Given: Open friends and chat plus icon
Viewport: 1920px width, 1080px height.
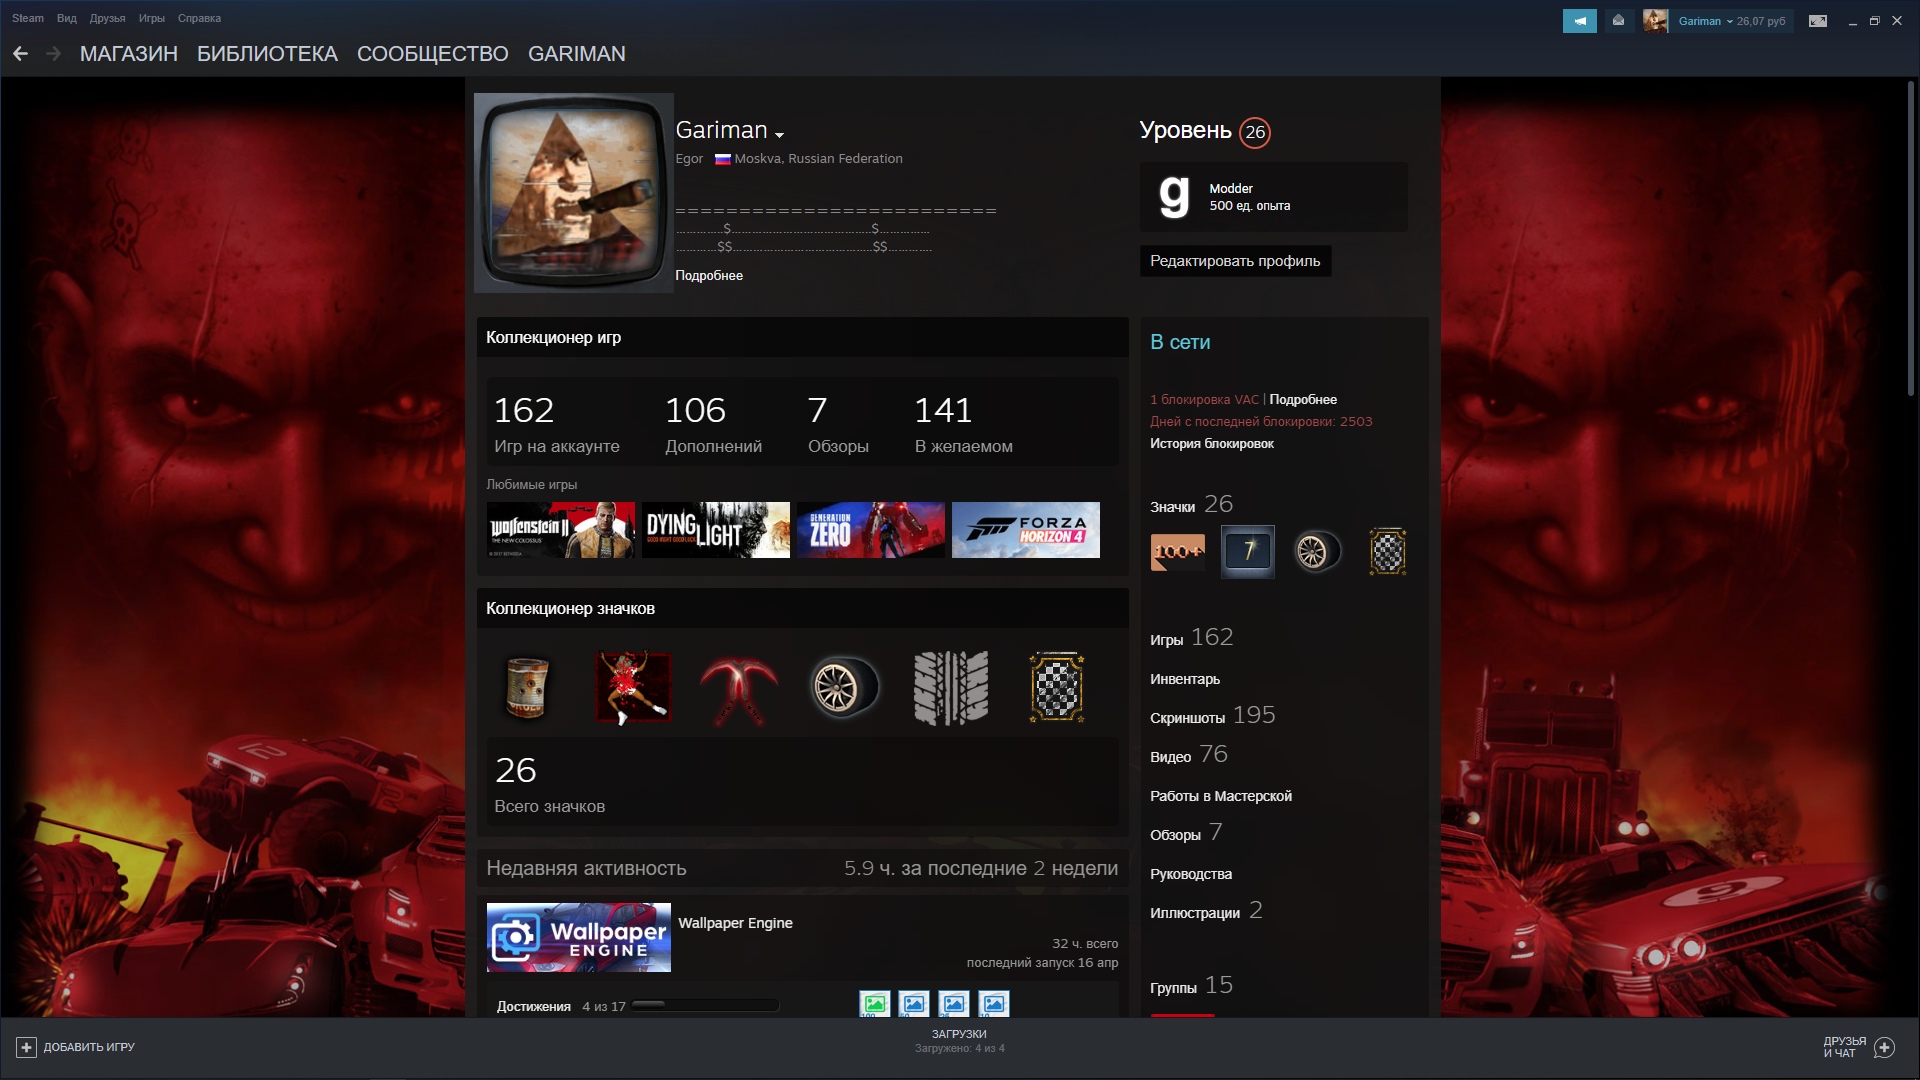Looking at the screenshot, I should coord(1885,1047).
